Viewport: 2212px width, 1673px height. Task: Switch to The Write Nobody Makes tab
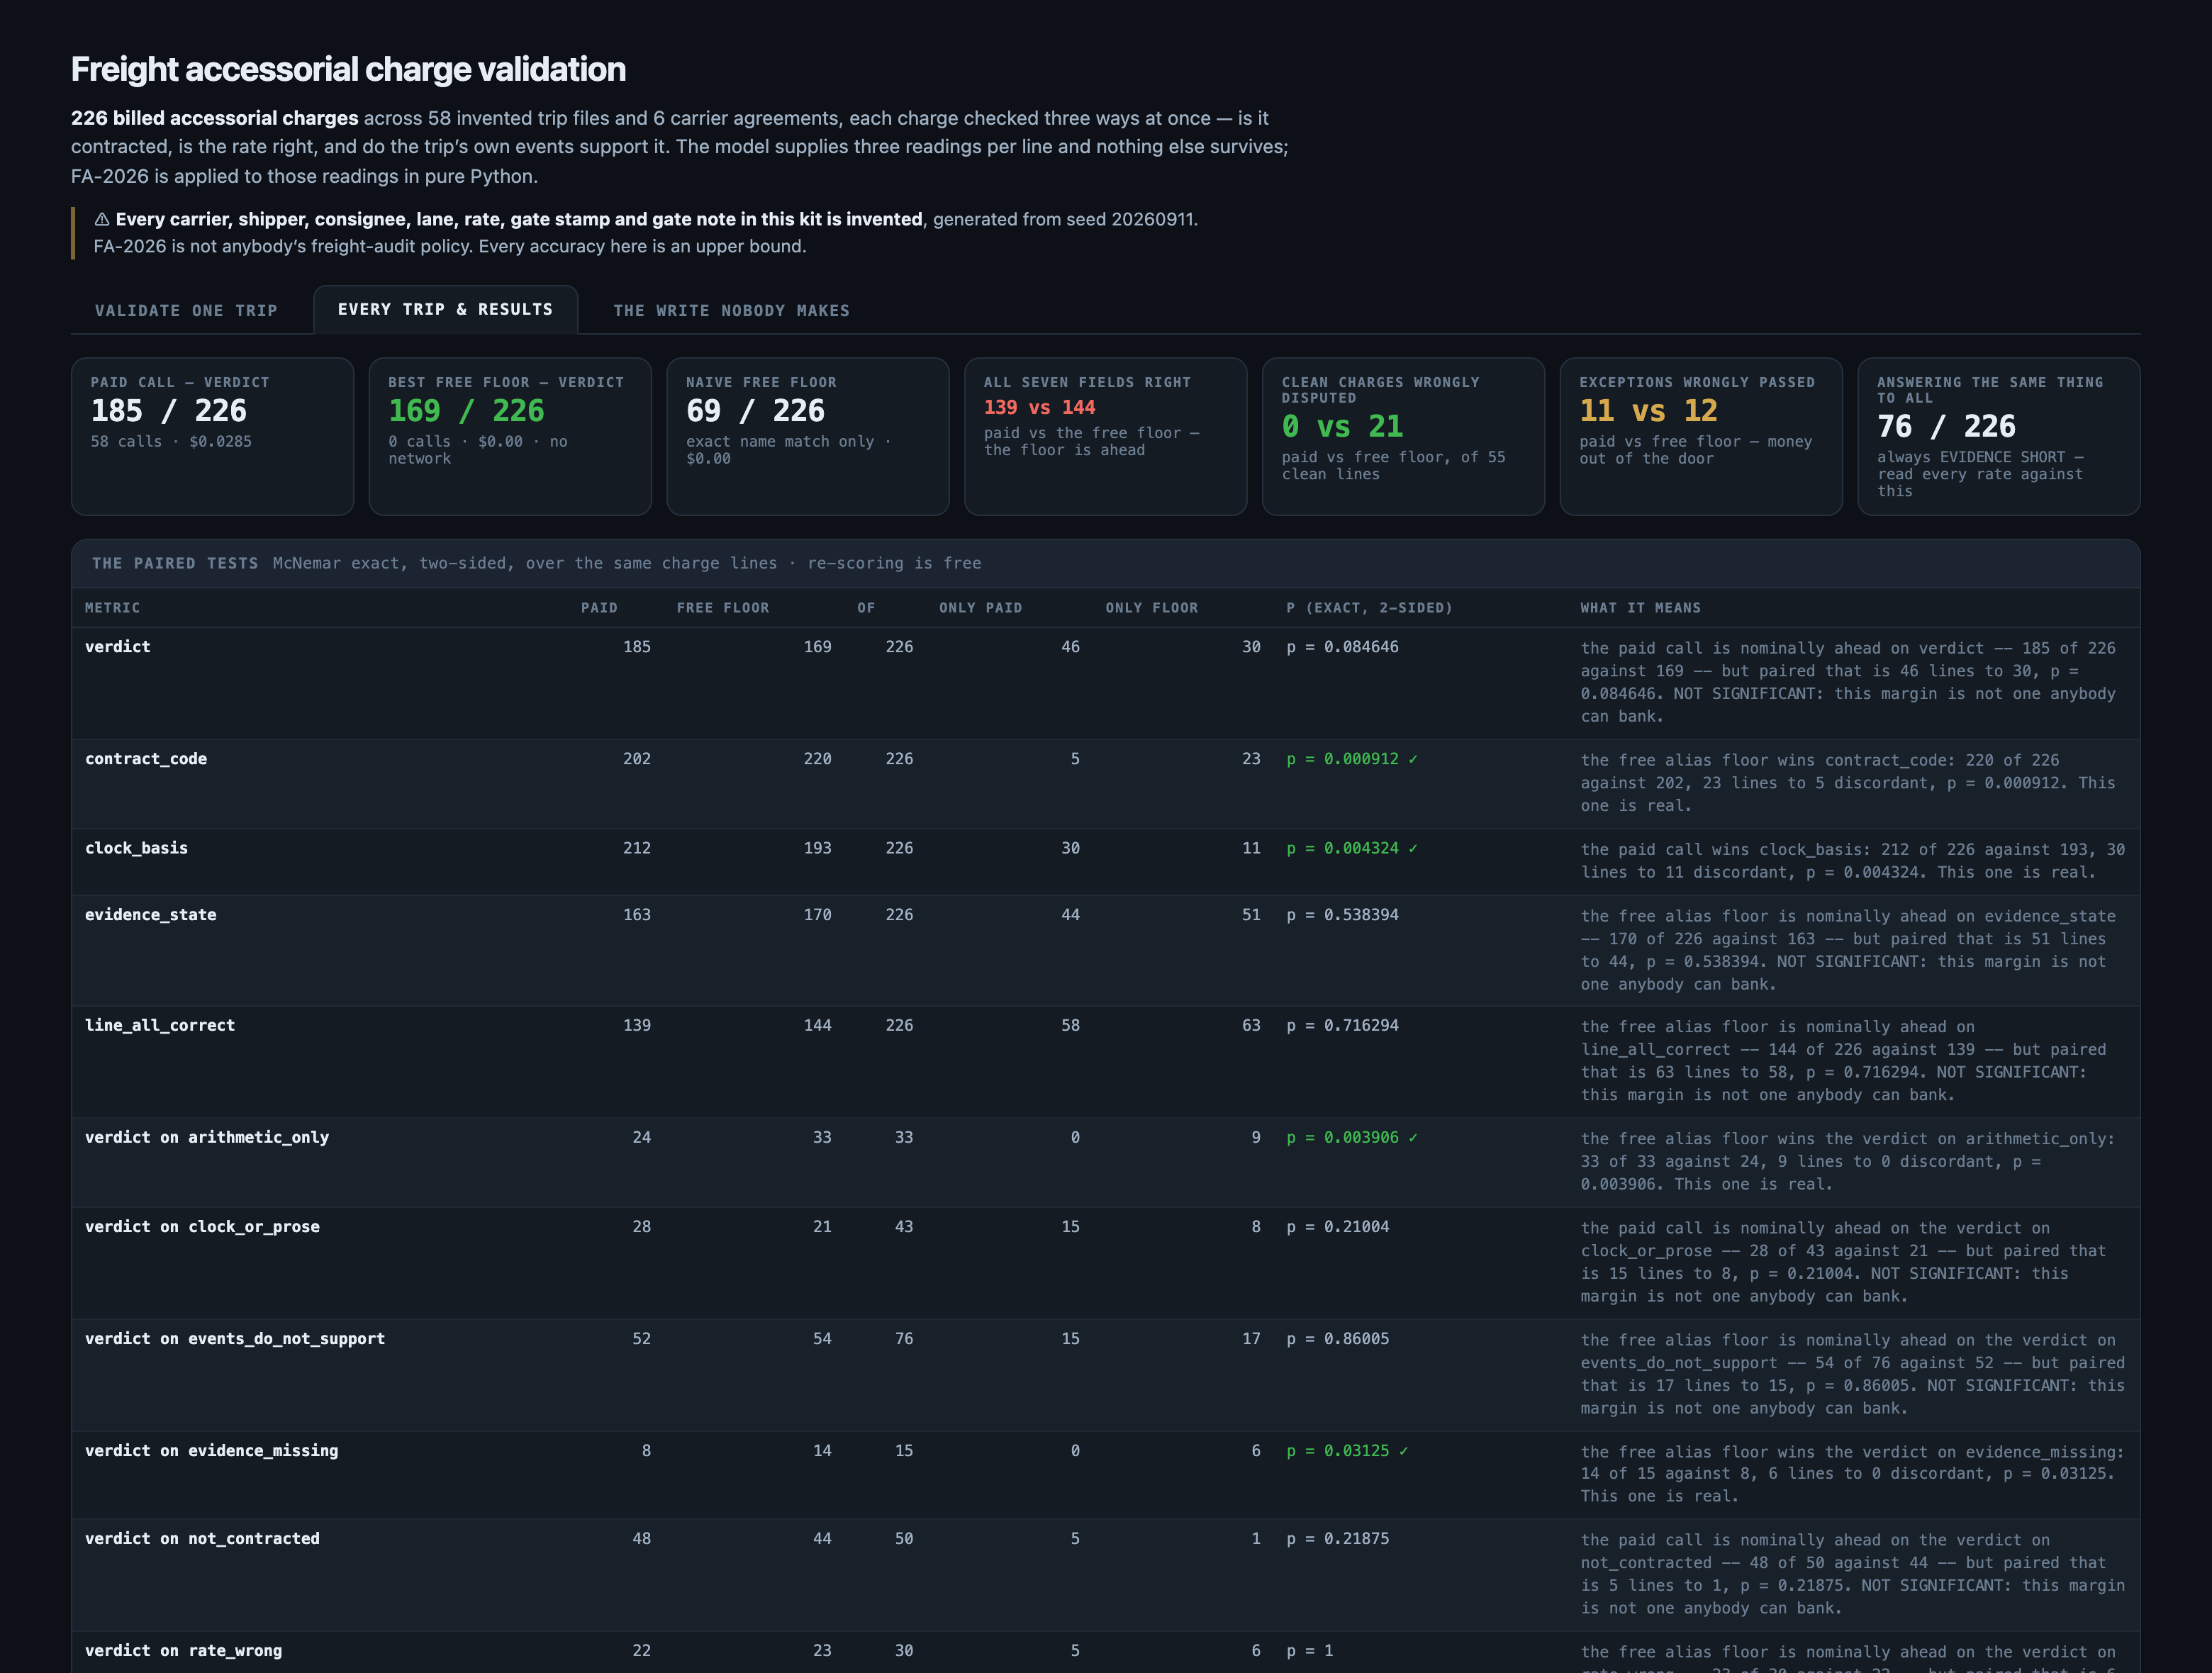coord(731,311)
